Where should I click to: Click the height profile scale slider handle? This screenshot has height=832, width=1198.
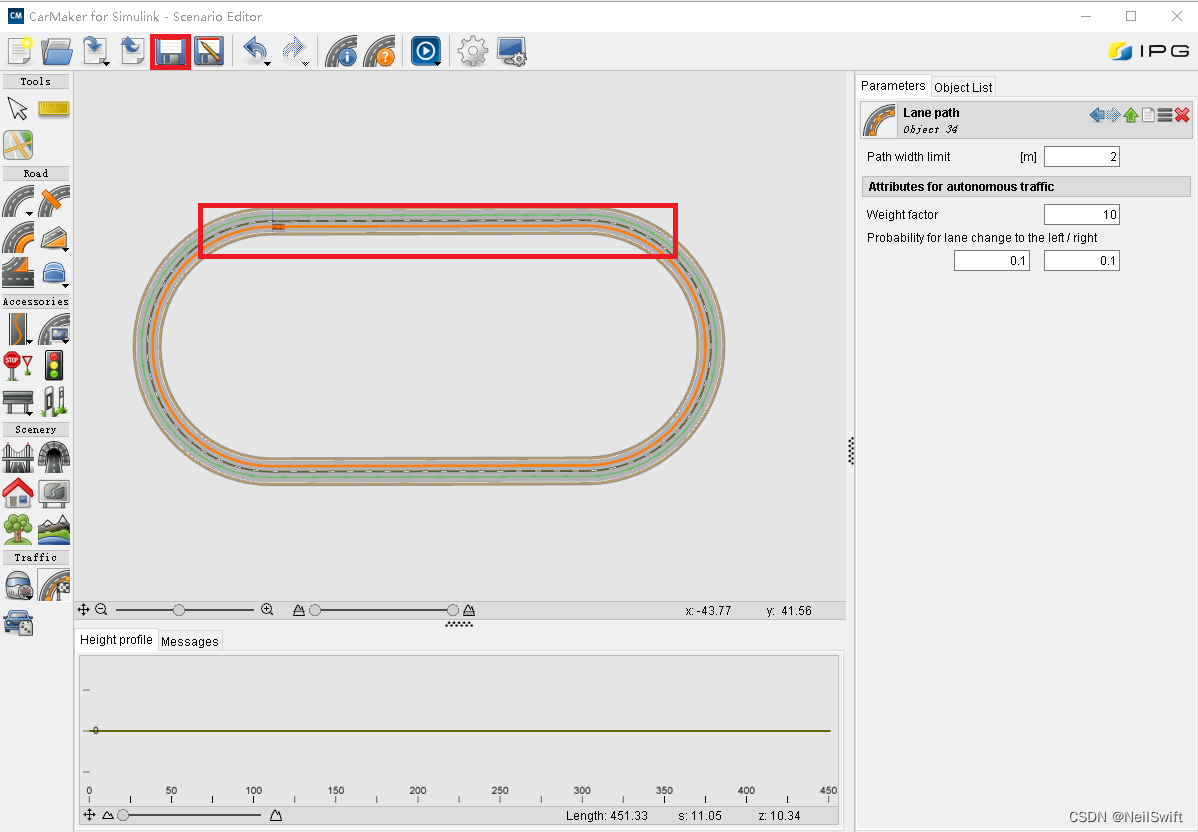123,815
